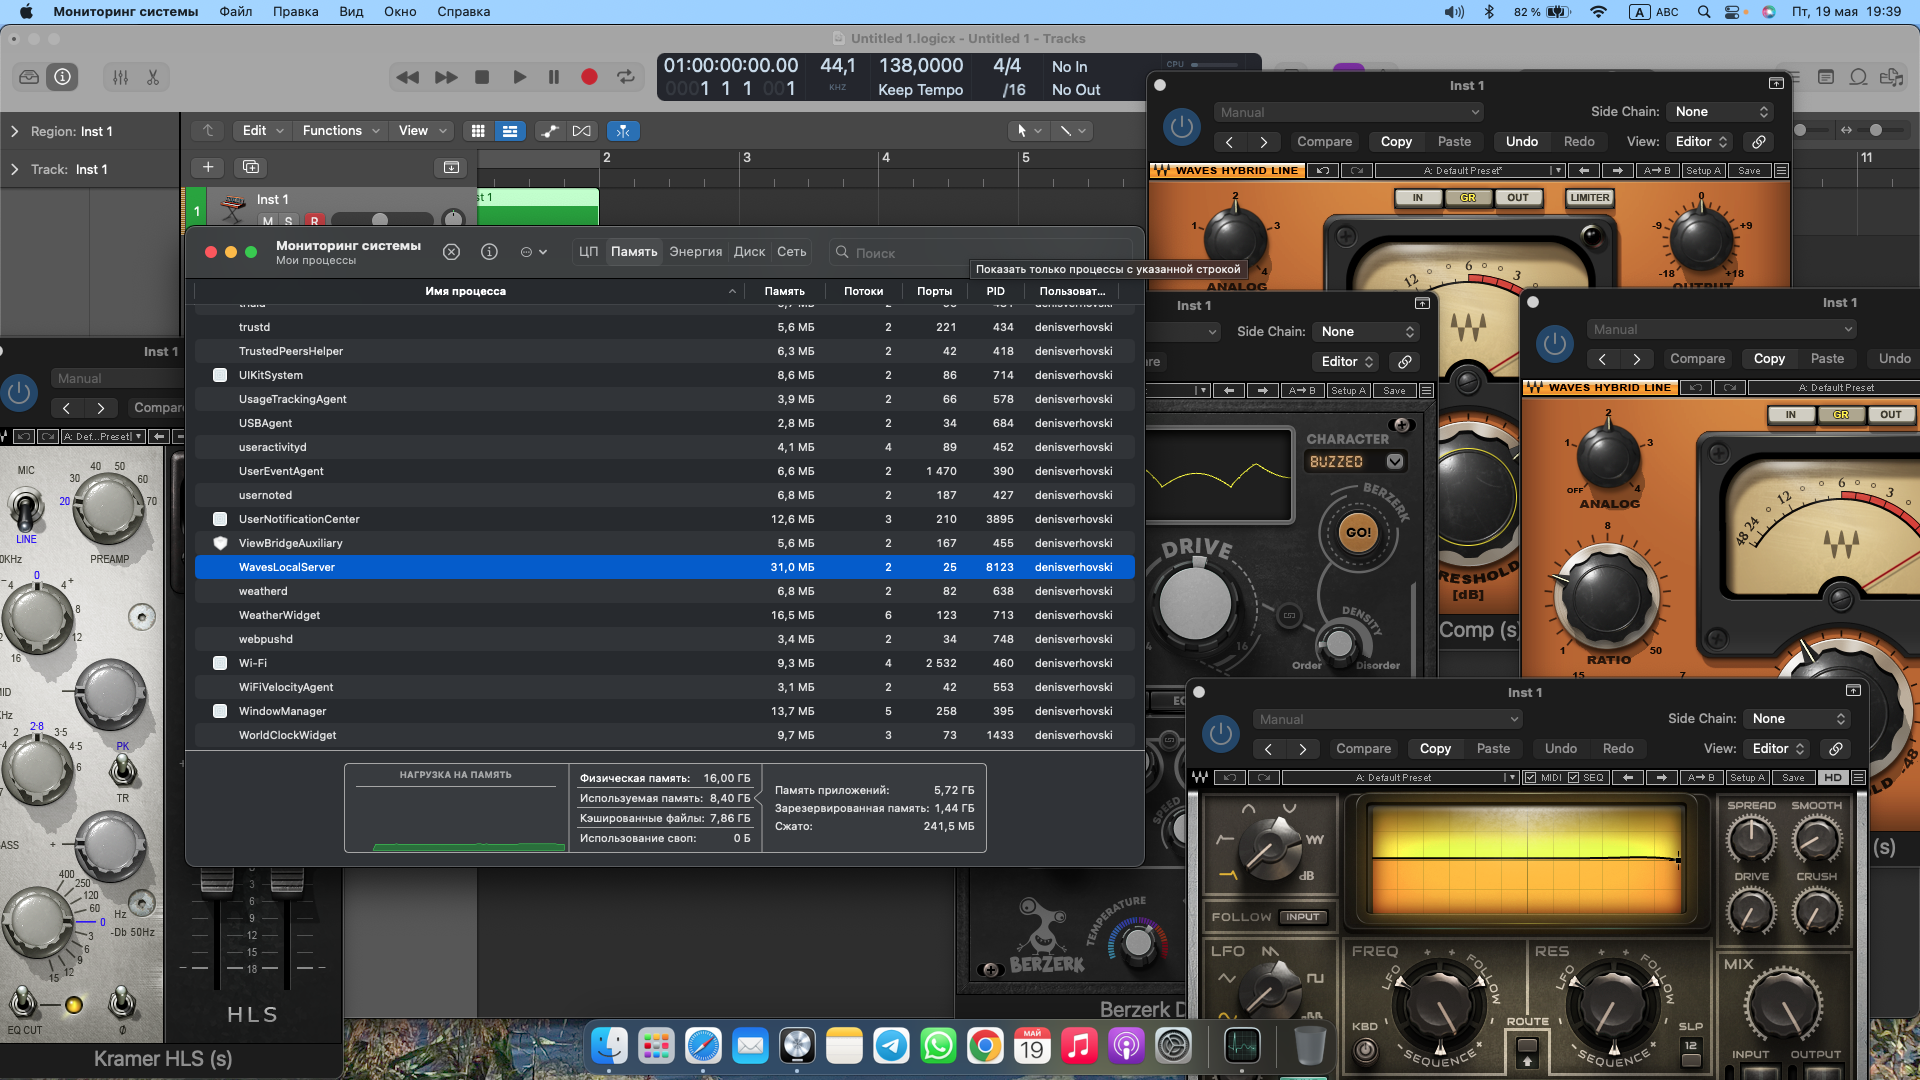Add a new track with plus button
This screenshot has height=1080, width=1920.
pos(208,167)
